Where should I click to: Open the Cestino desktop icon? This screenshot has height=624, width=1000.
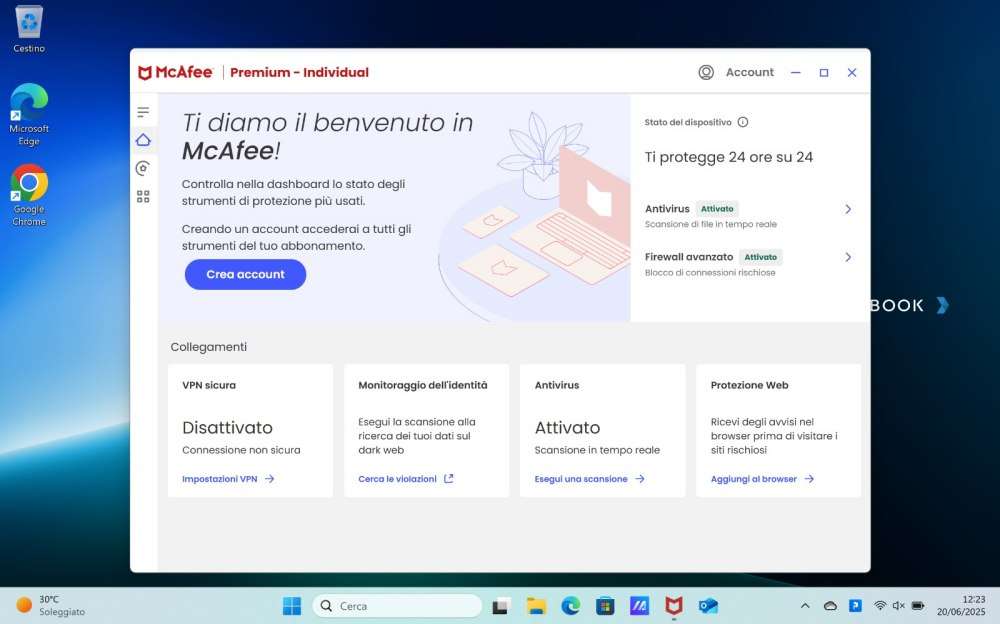[x=29, y=29]
